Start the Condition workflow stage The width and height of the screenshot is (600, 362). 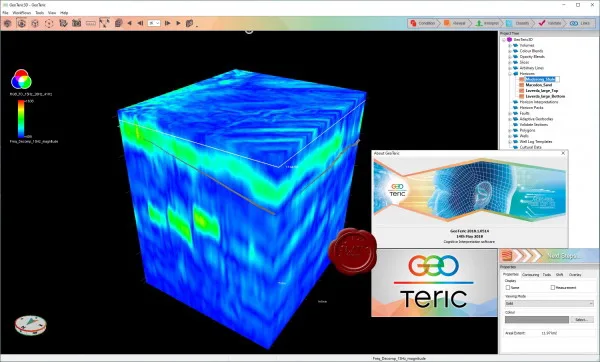[423, 23]
